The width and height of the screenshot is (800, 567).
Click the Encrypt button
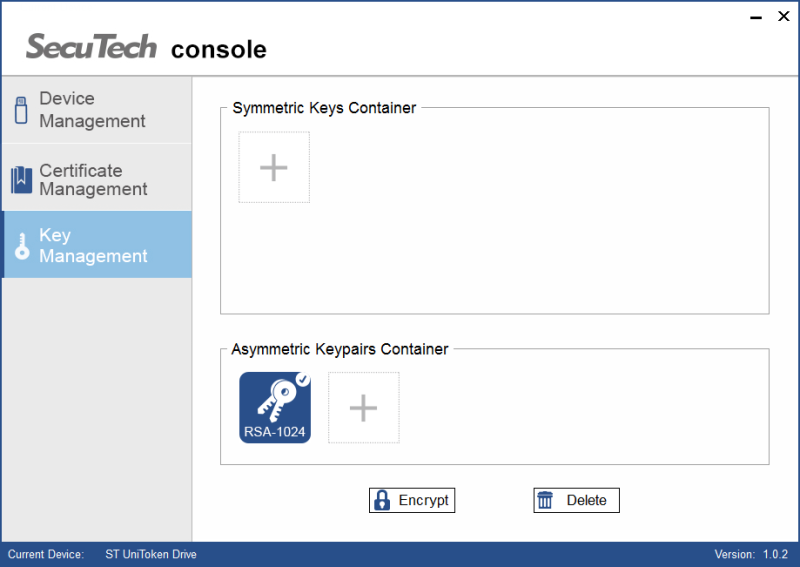(x=412, y=500)
